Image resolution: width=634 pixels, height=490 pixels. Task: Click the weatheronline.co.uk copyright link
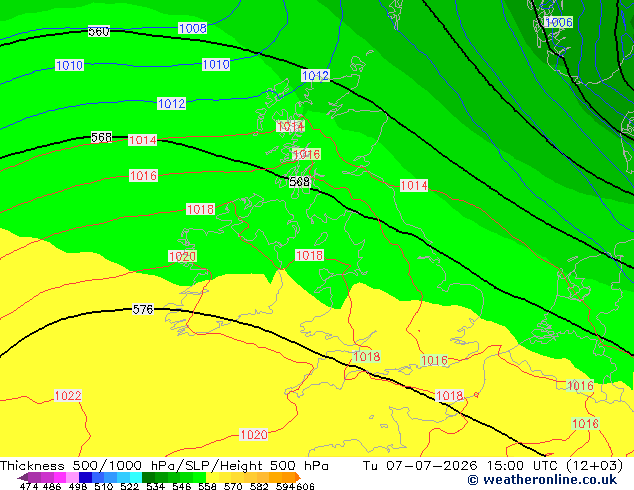pos(542,480)
